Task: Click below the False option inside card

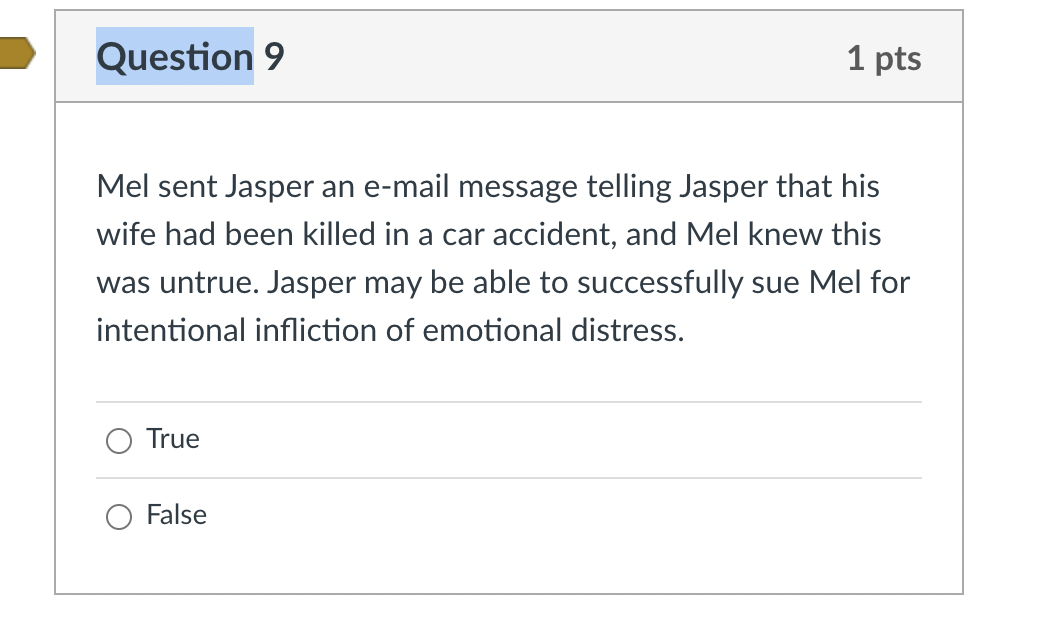Action: (500, 565)
